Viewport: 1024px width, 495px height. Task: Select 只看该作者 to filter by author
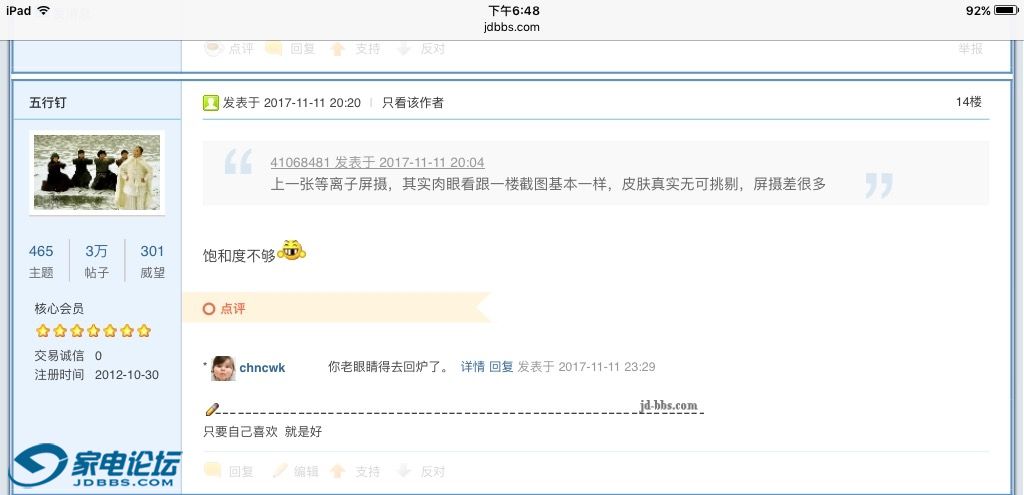pyautogui.click(x=413, y=103)
